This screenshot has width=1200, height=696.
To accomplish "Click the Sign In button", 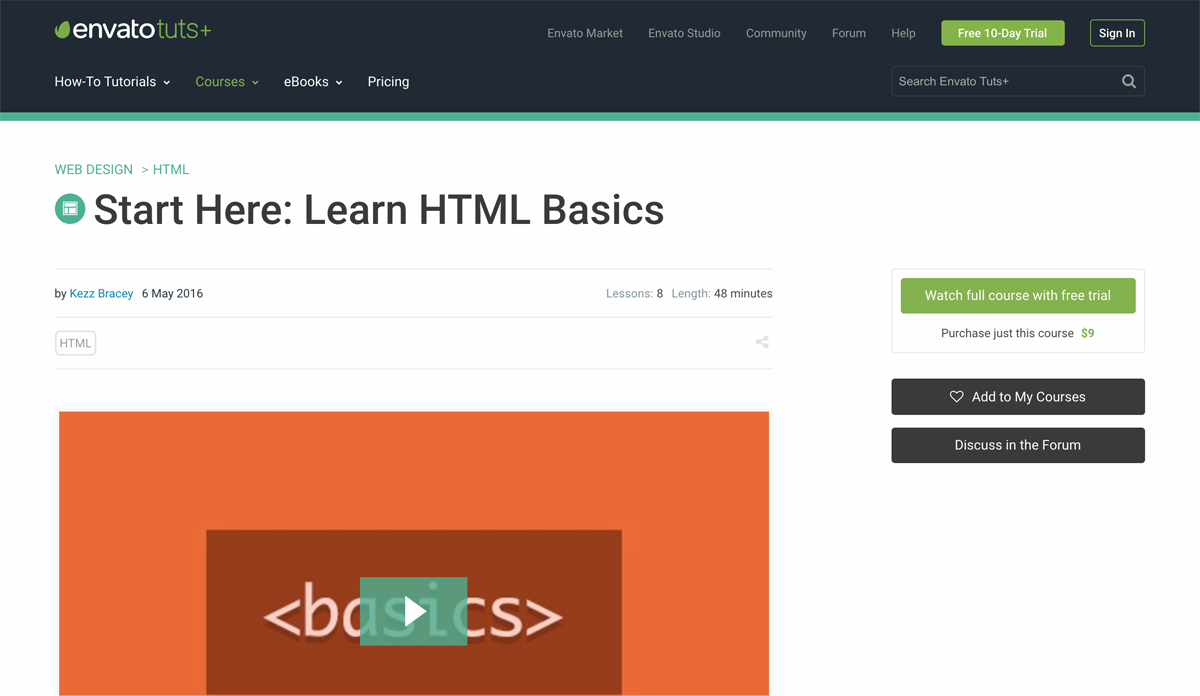I will tap(1117, 33).
